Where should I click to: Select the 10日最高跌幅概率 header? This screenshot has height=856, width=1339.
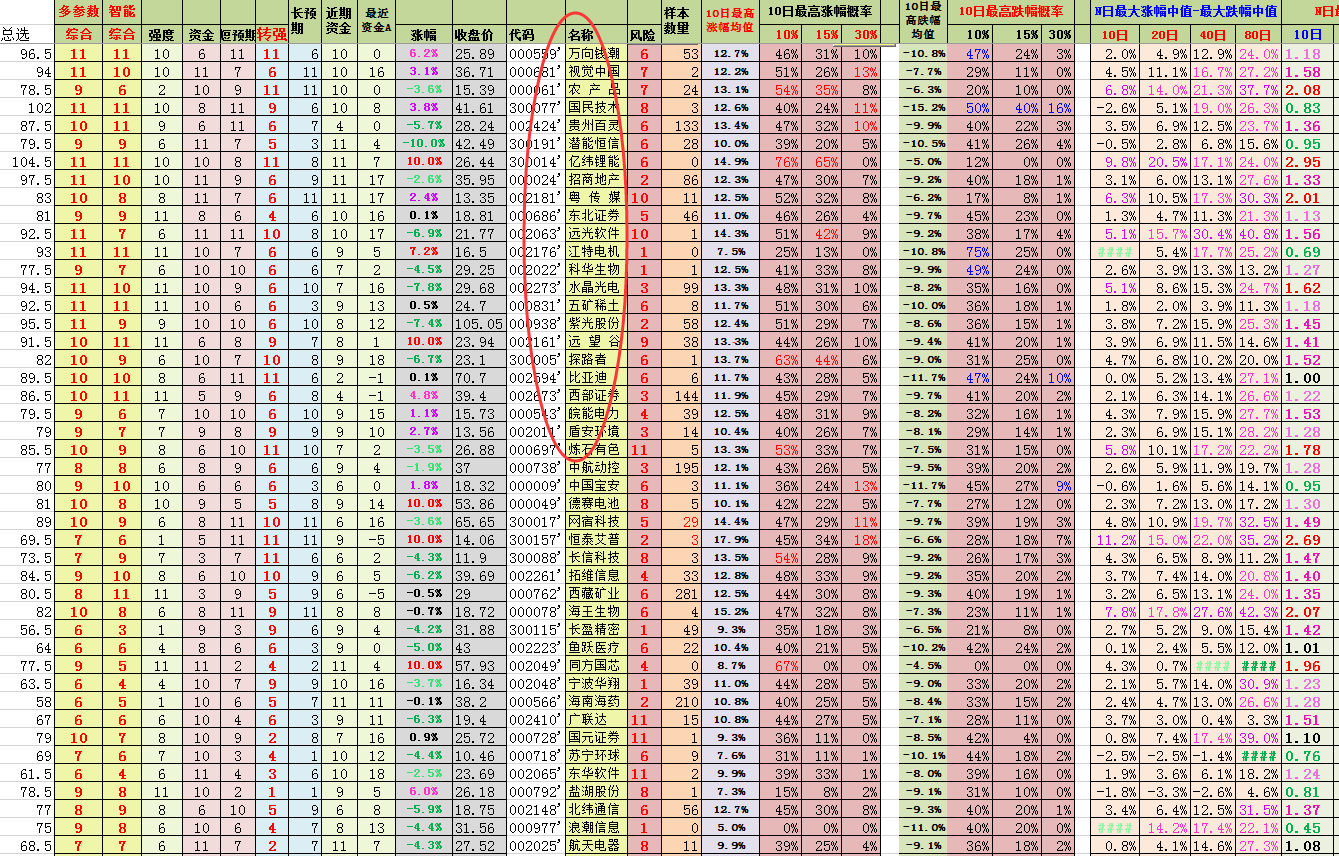(x=1011, y=12)
